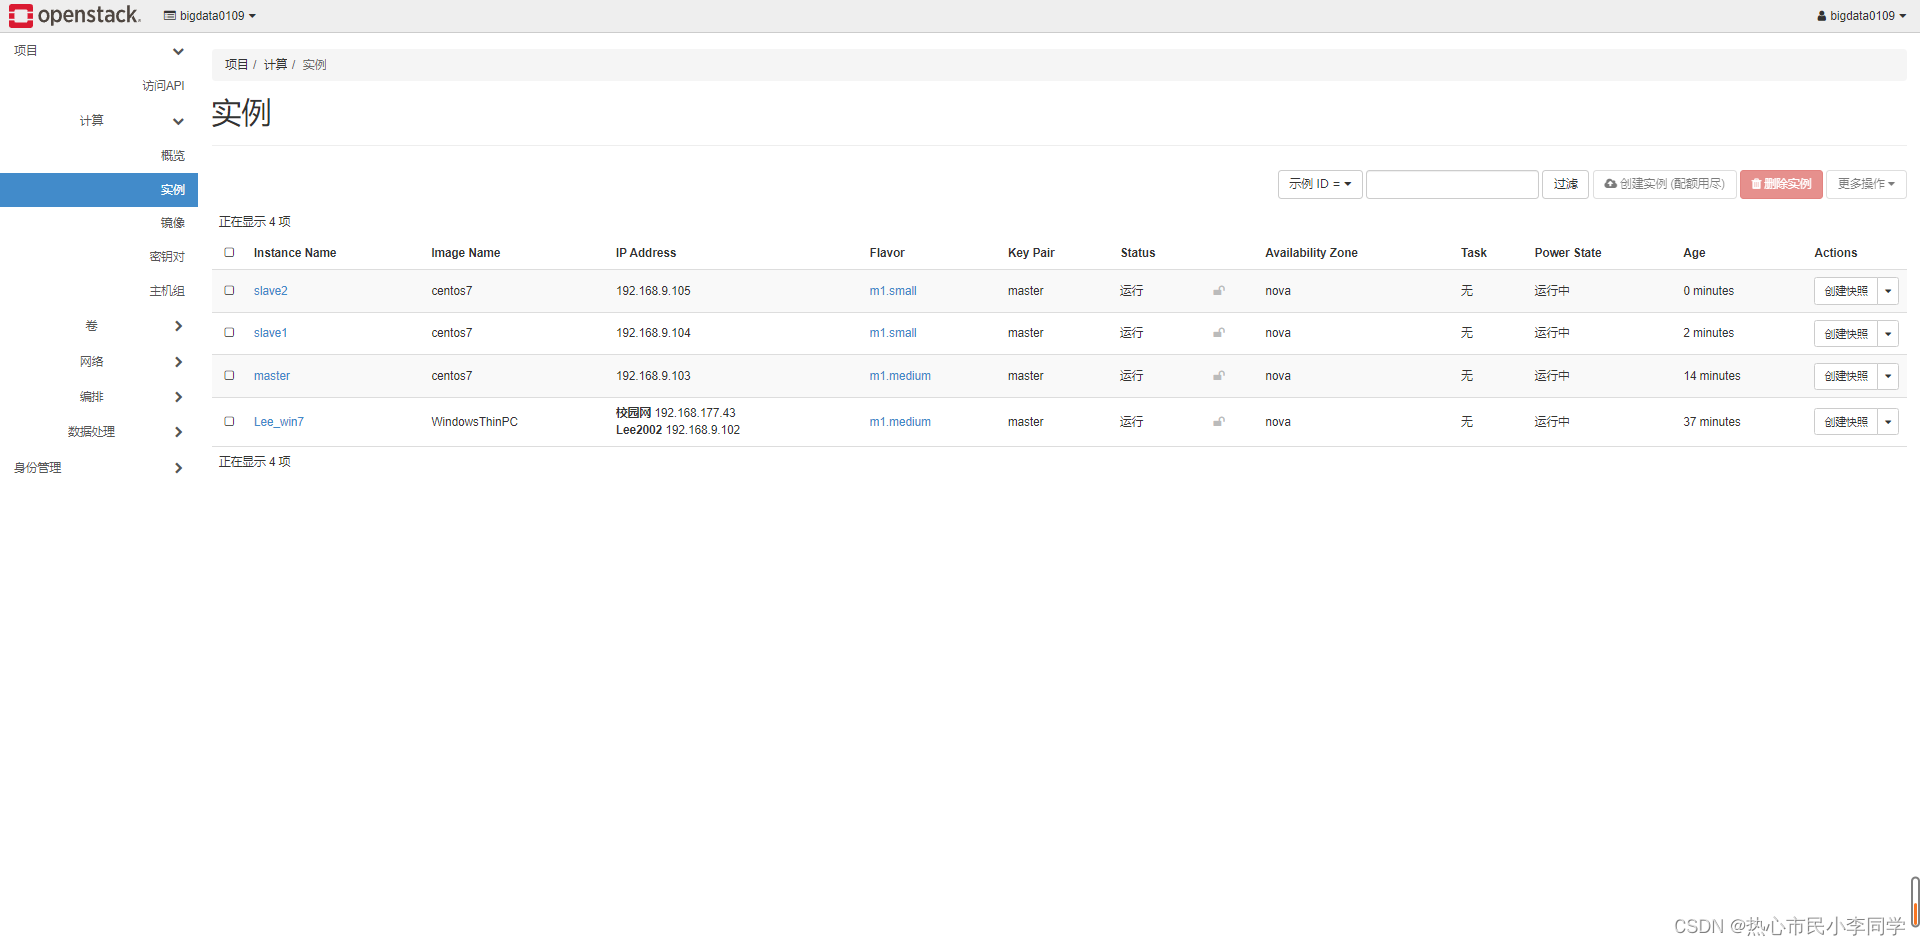This screenshot has width=1920, height=946.
Task: Click the lock icon in slave2 row
Action: click(x=1219, y=291)
